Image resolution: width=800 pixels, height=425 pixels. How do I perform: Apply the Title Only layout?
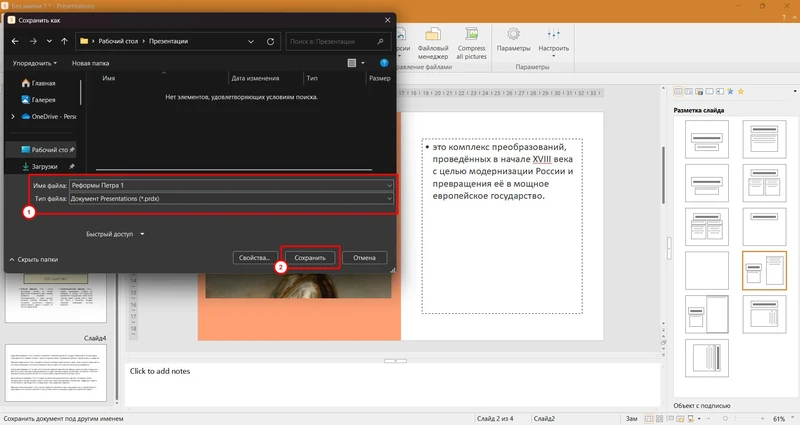point(764,227)
